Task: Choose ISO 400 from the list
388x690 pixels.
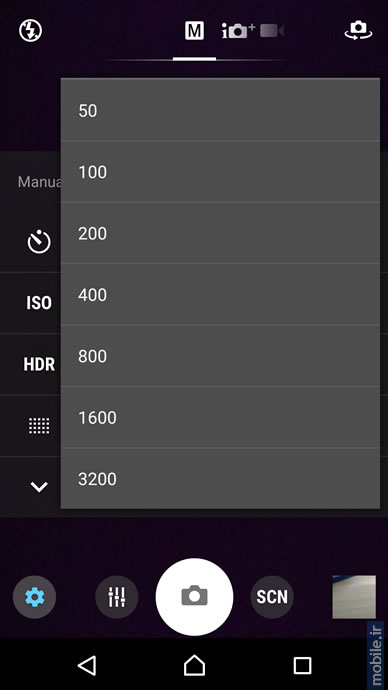Action: (x=220, y=294)
